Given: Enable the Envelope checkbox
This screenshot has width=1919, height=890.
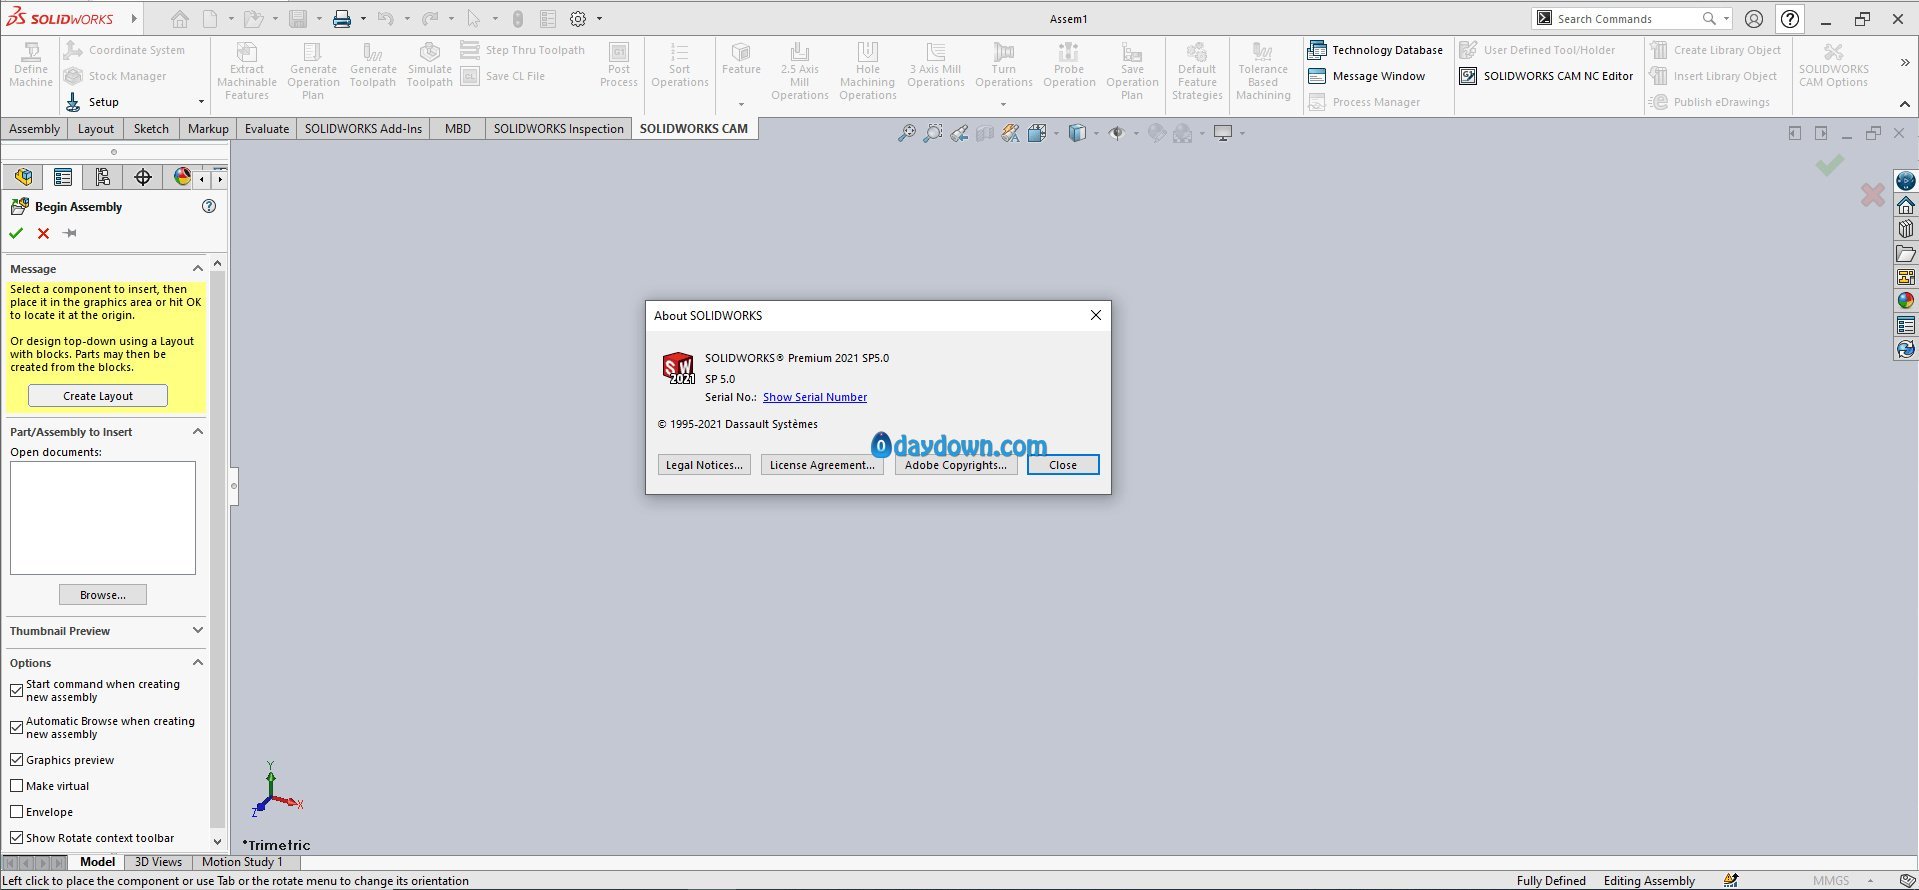Looking at the screenshot, I should (17, 812).
